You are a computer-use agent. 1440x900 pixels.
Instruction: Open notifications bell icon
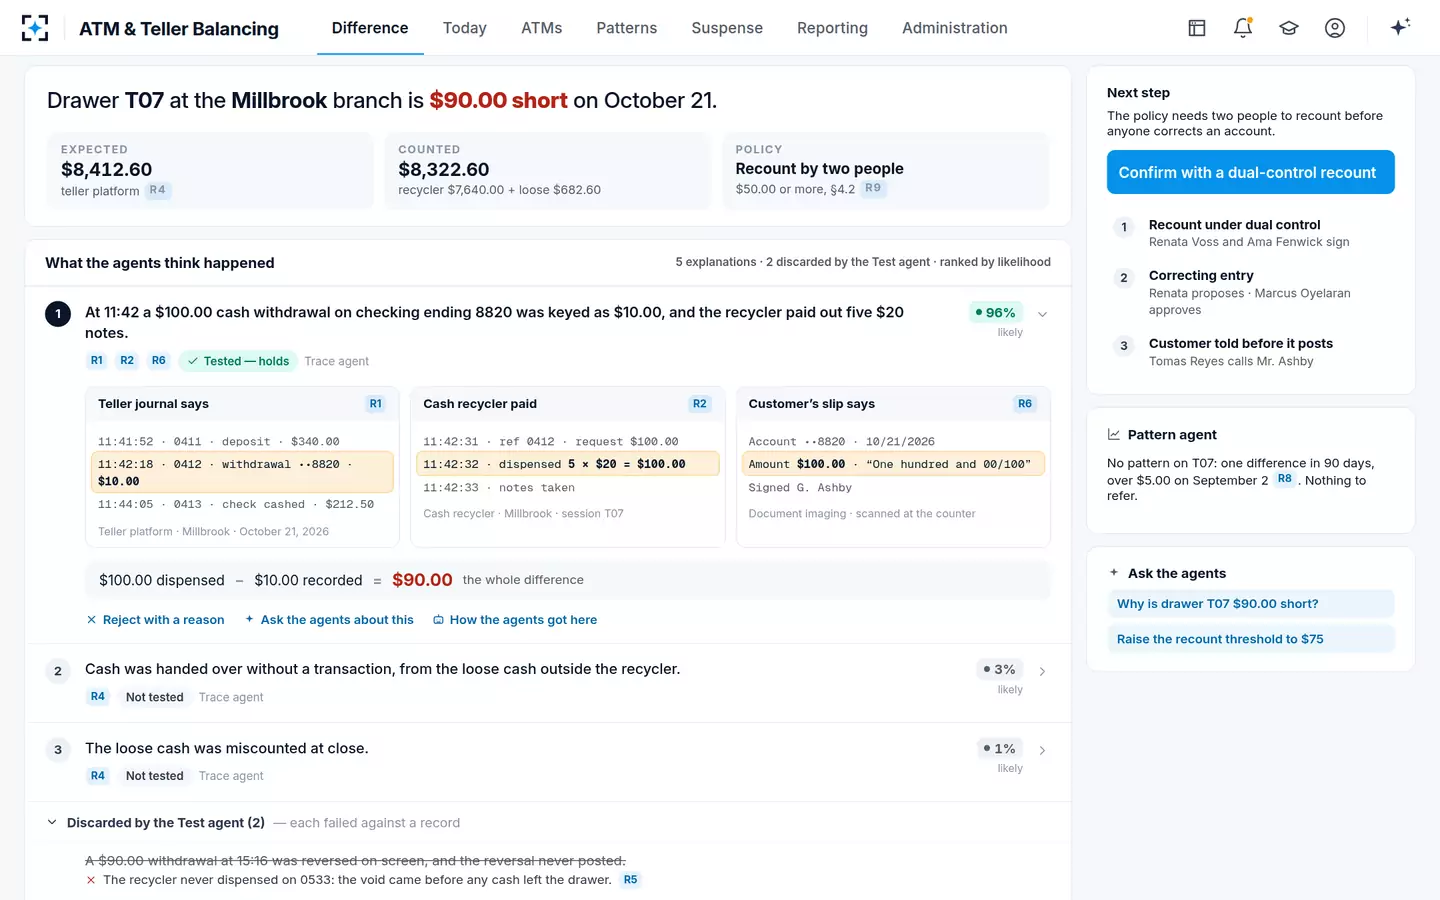click(x=1243, y=28)
